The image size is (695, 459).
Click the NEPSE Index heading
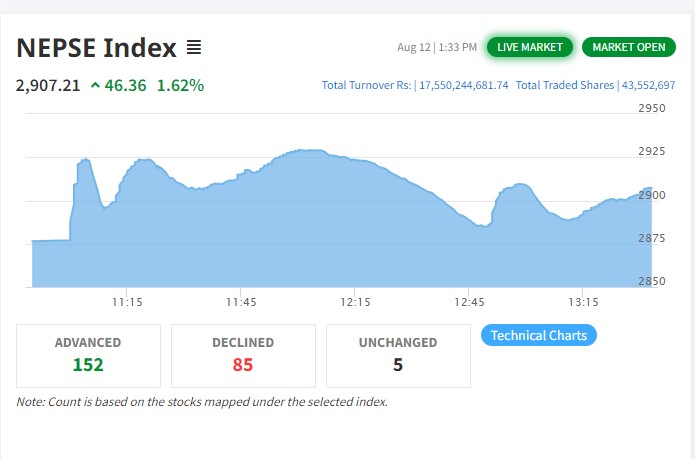coord(97,47)
